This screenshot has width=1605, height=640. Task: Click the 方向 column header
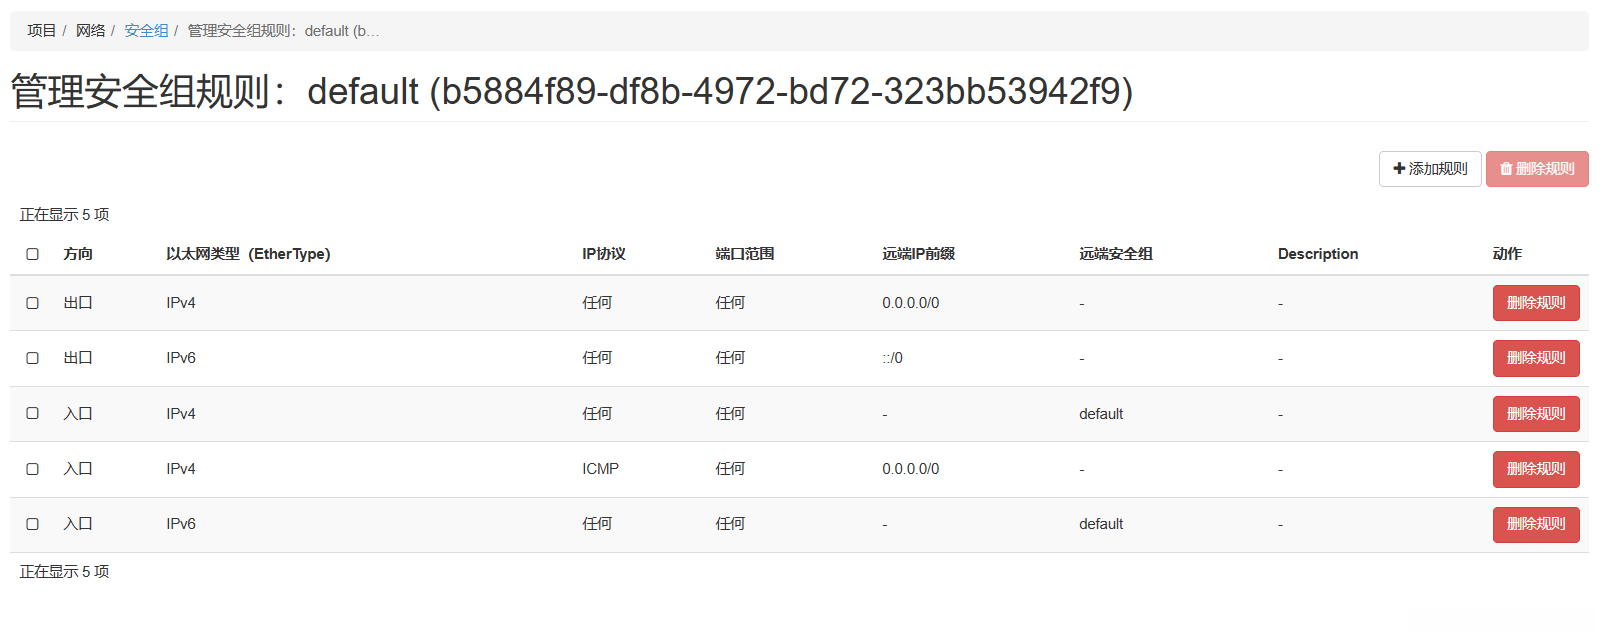click(x=78, y=254)
